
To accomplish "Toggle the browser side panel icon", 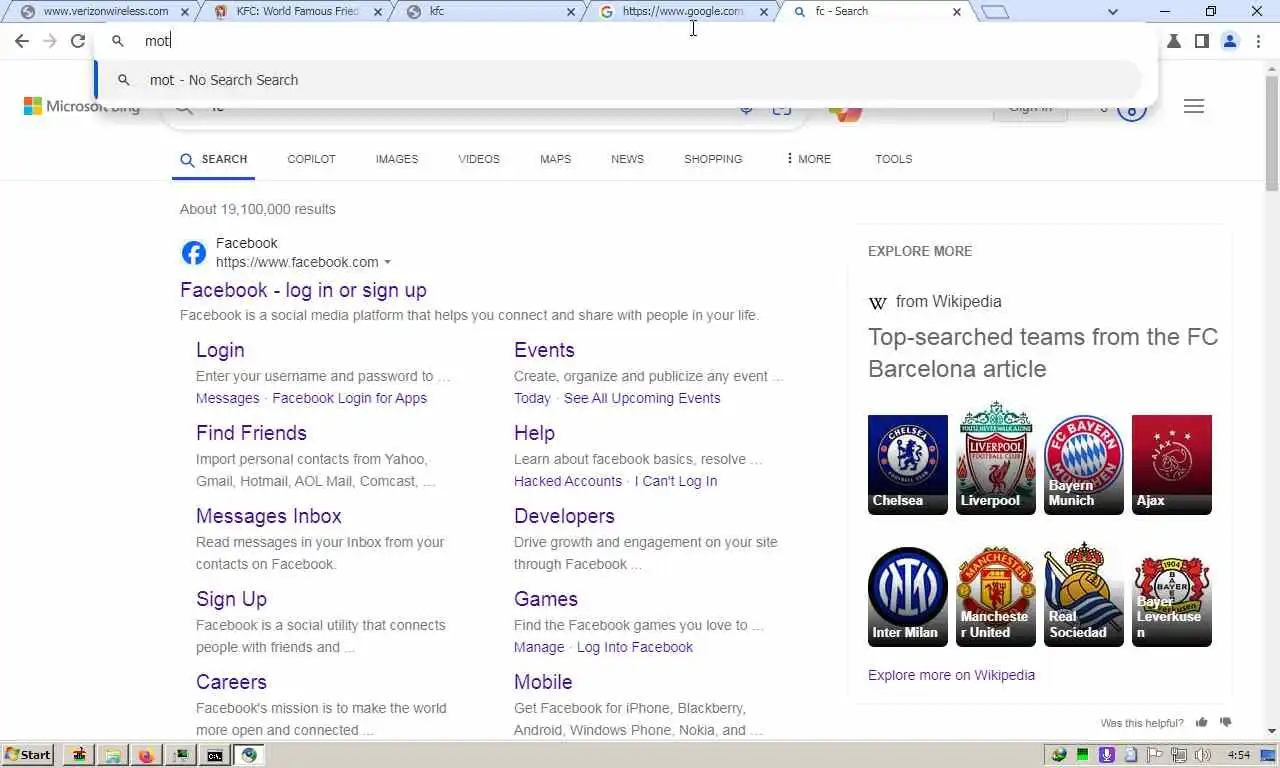I will [1202, 41].
